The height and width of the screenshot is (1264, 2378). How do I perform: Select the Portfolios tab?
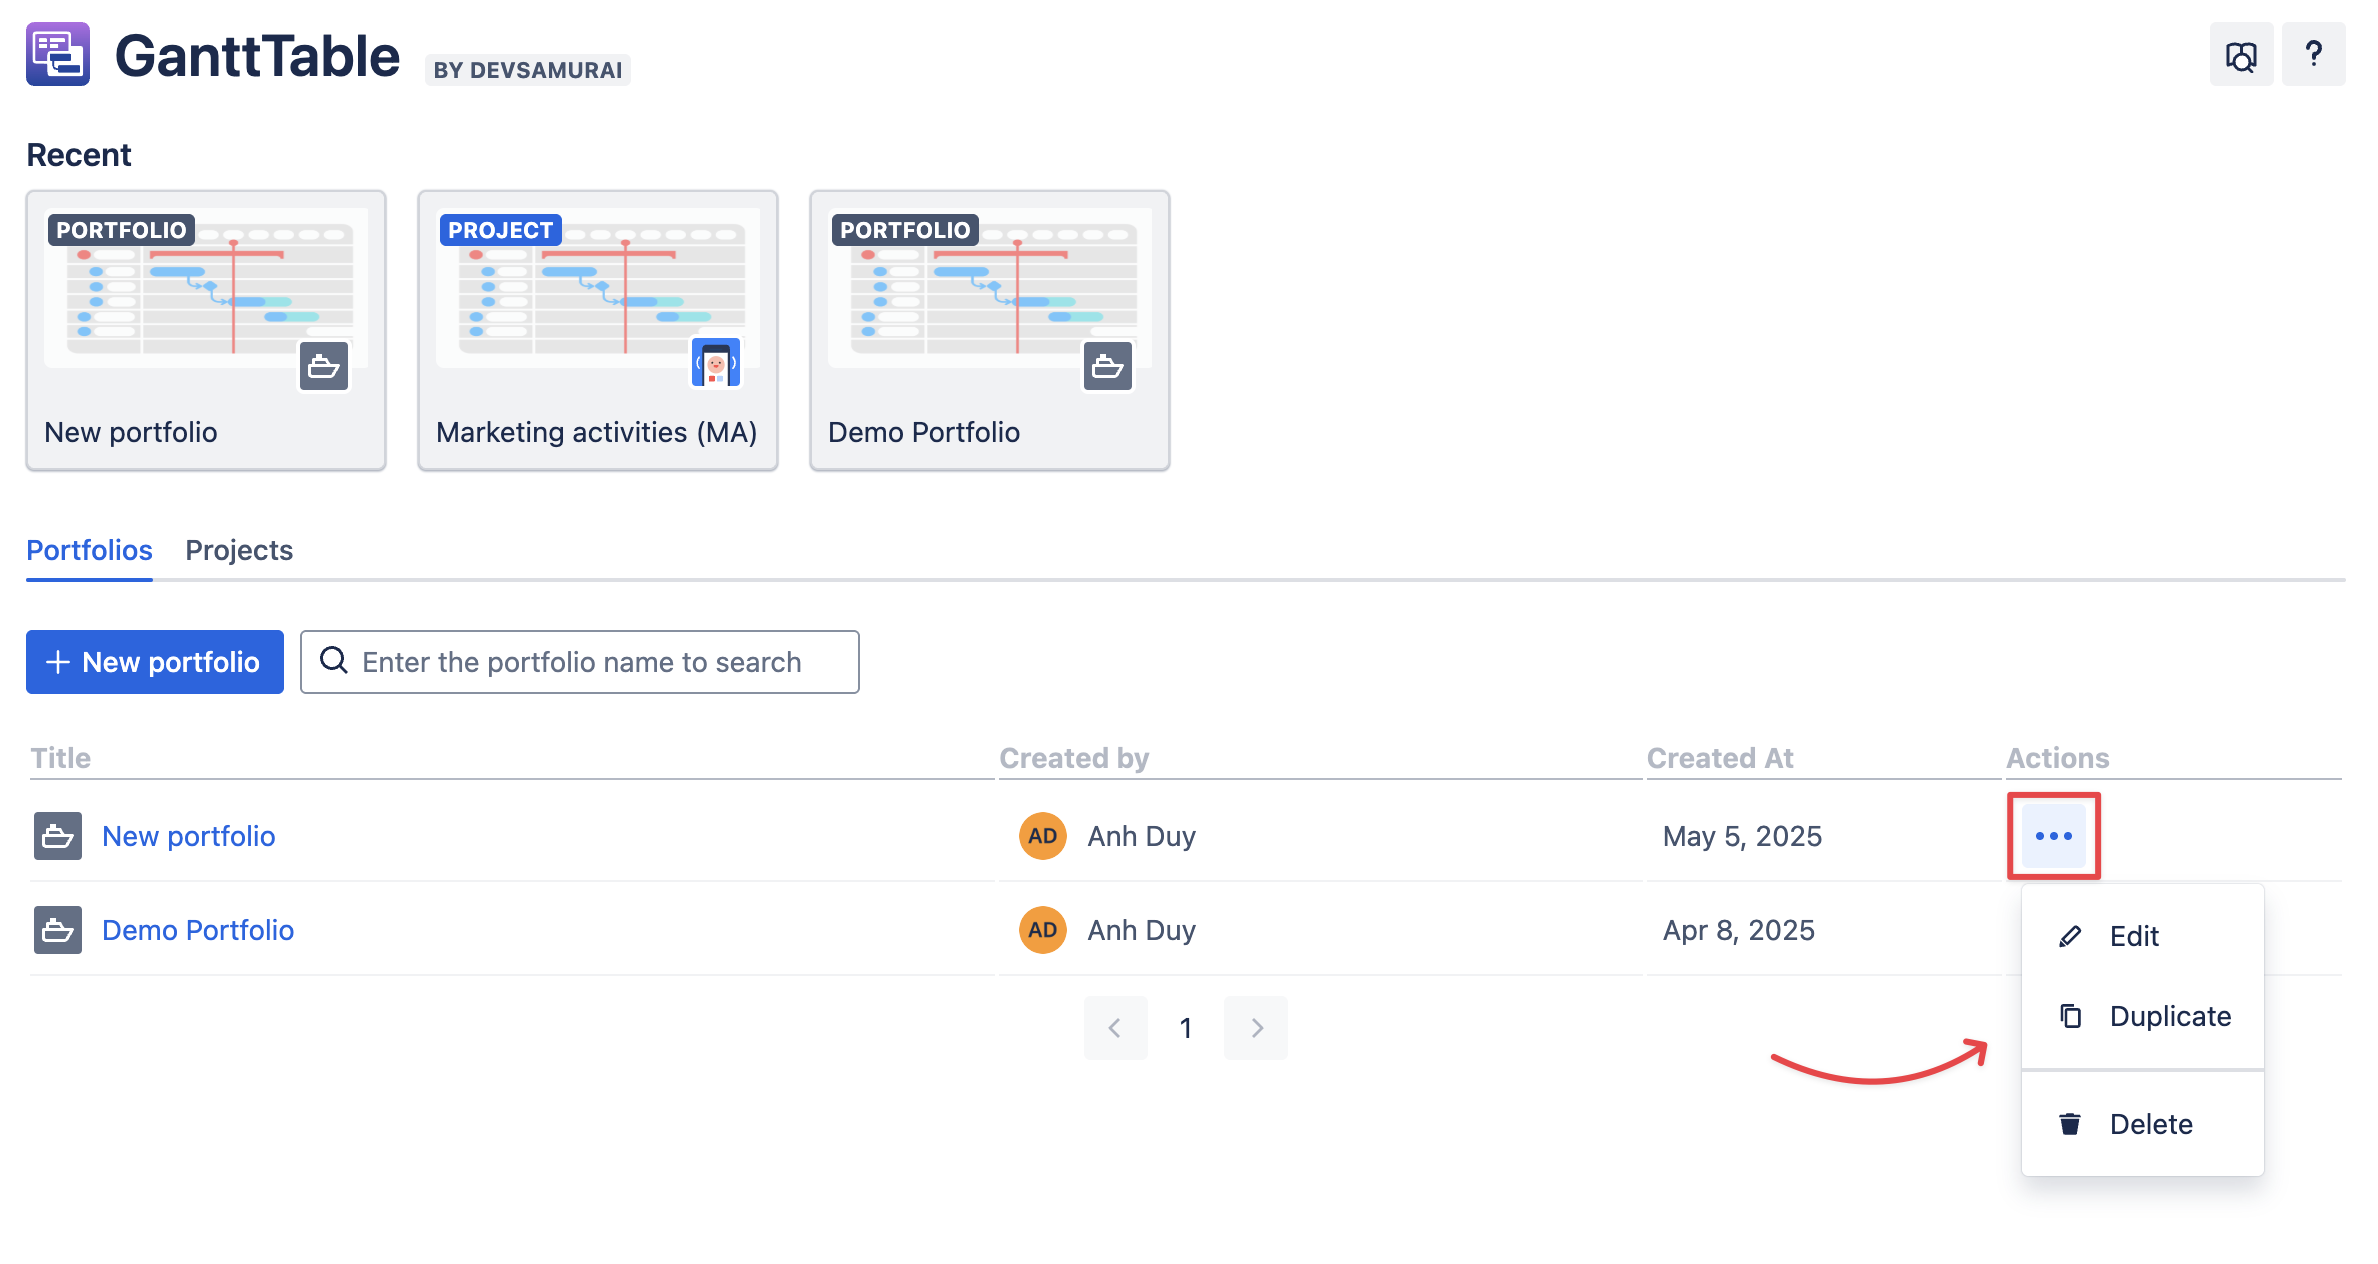pos(89,550)
